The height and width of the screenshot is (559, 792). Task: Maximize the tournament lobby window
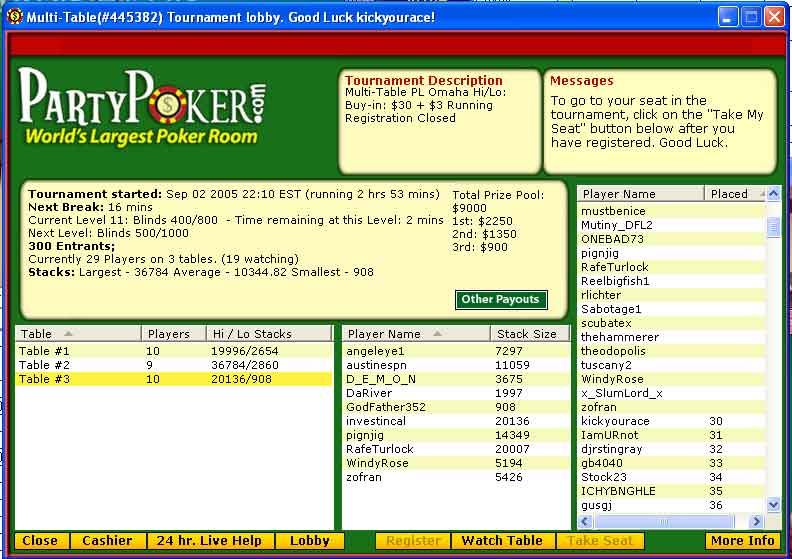click(750, 18)
